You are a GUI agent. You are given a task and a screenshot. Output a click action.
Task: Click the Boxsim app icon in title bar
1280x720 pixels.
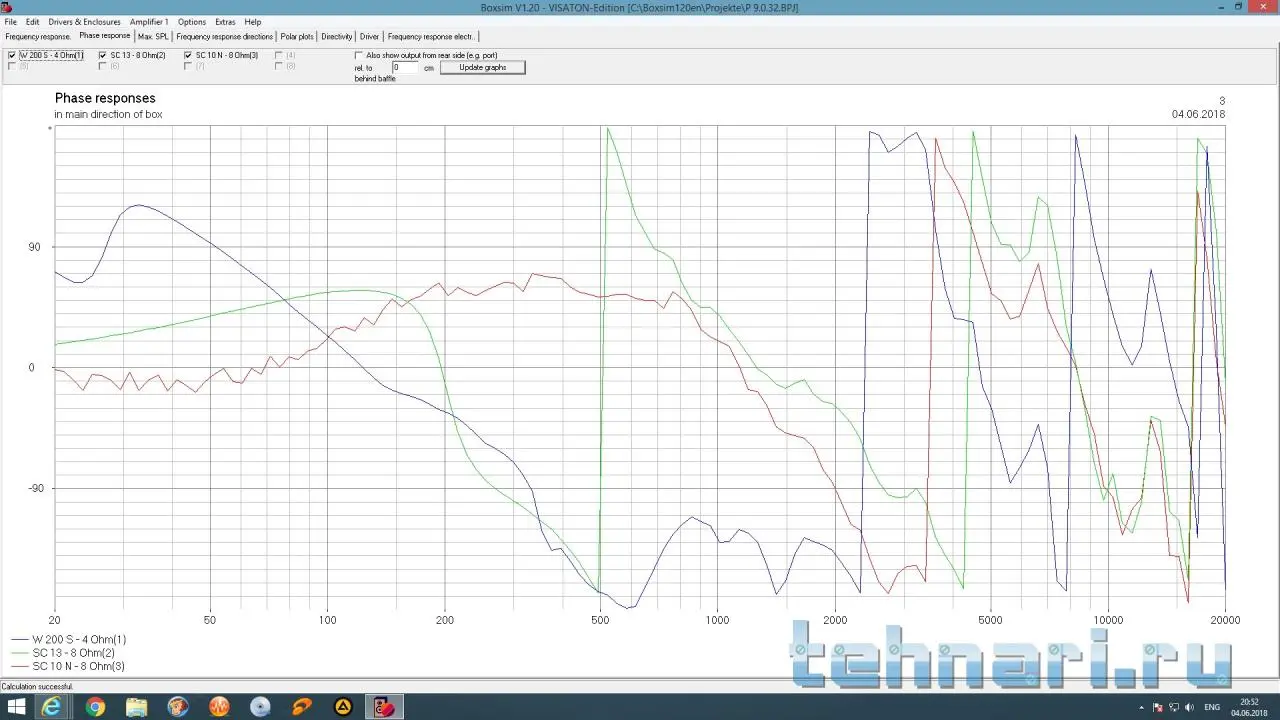[x=7, y=7]
